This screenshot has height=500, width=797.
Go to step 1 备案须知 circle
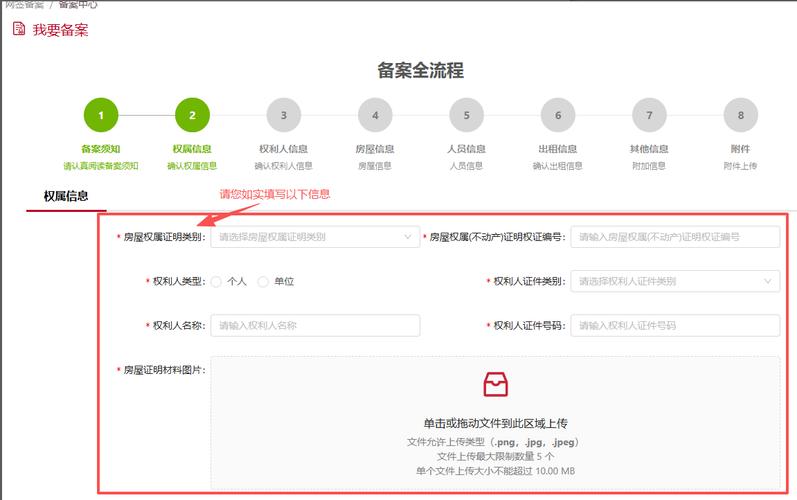101,115
